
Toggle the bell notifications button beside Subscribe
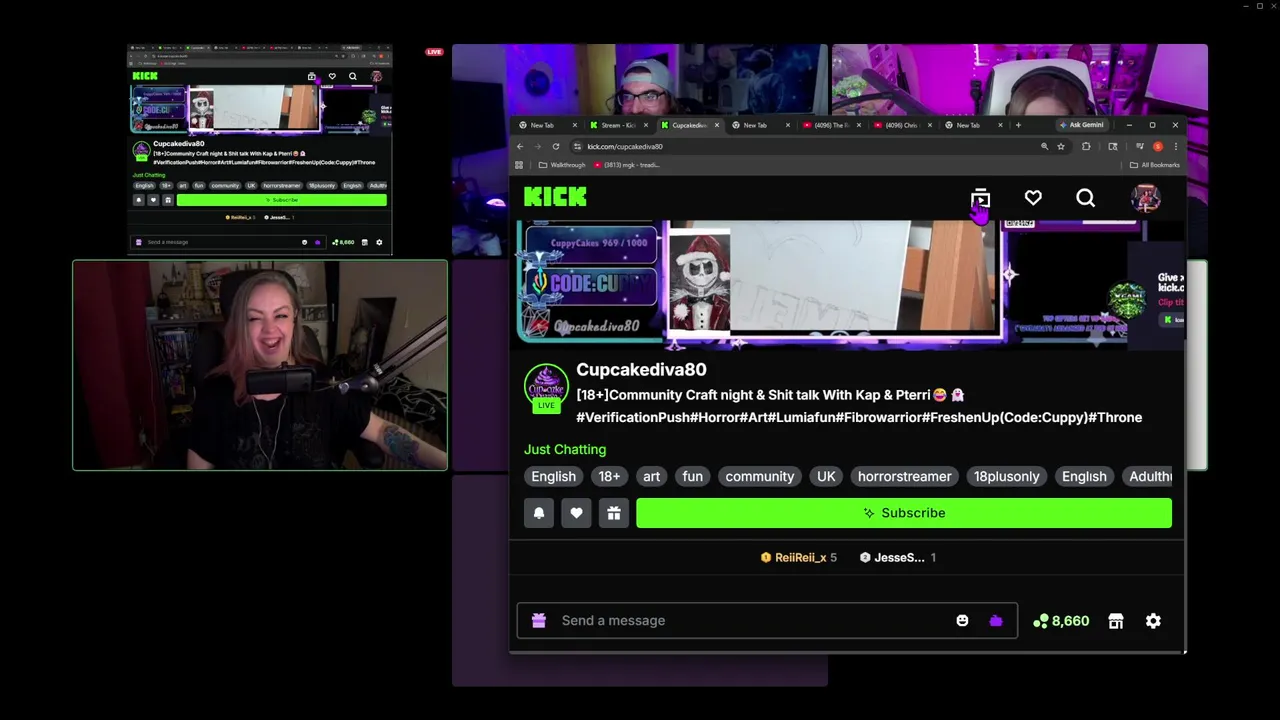pyautogui.click(x=538, y=513)
